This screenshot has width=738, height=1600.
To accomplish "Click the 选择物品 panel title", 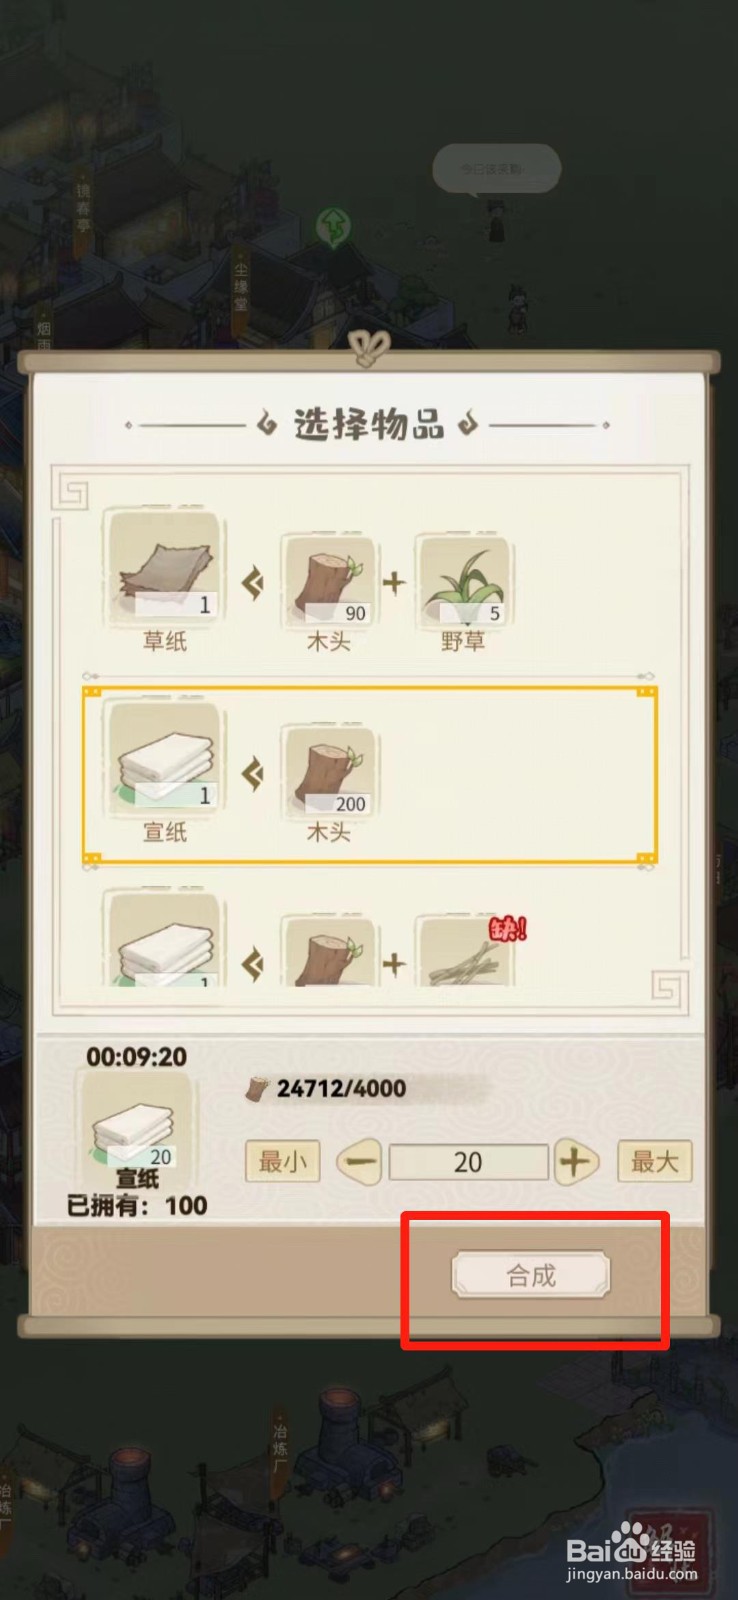I will pyautogui.click(x=368, y=425).
